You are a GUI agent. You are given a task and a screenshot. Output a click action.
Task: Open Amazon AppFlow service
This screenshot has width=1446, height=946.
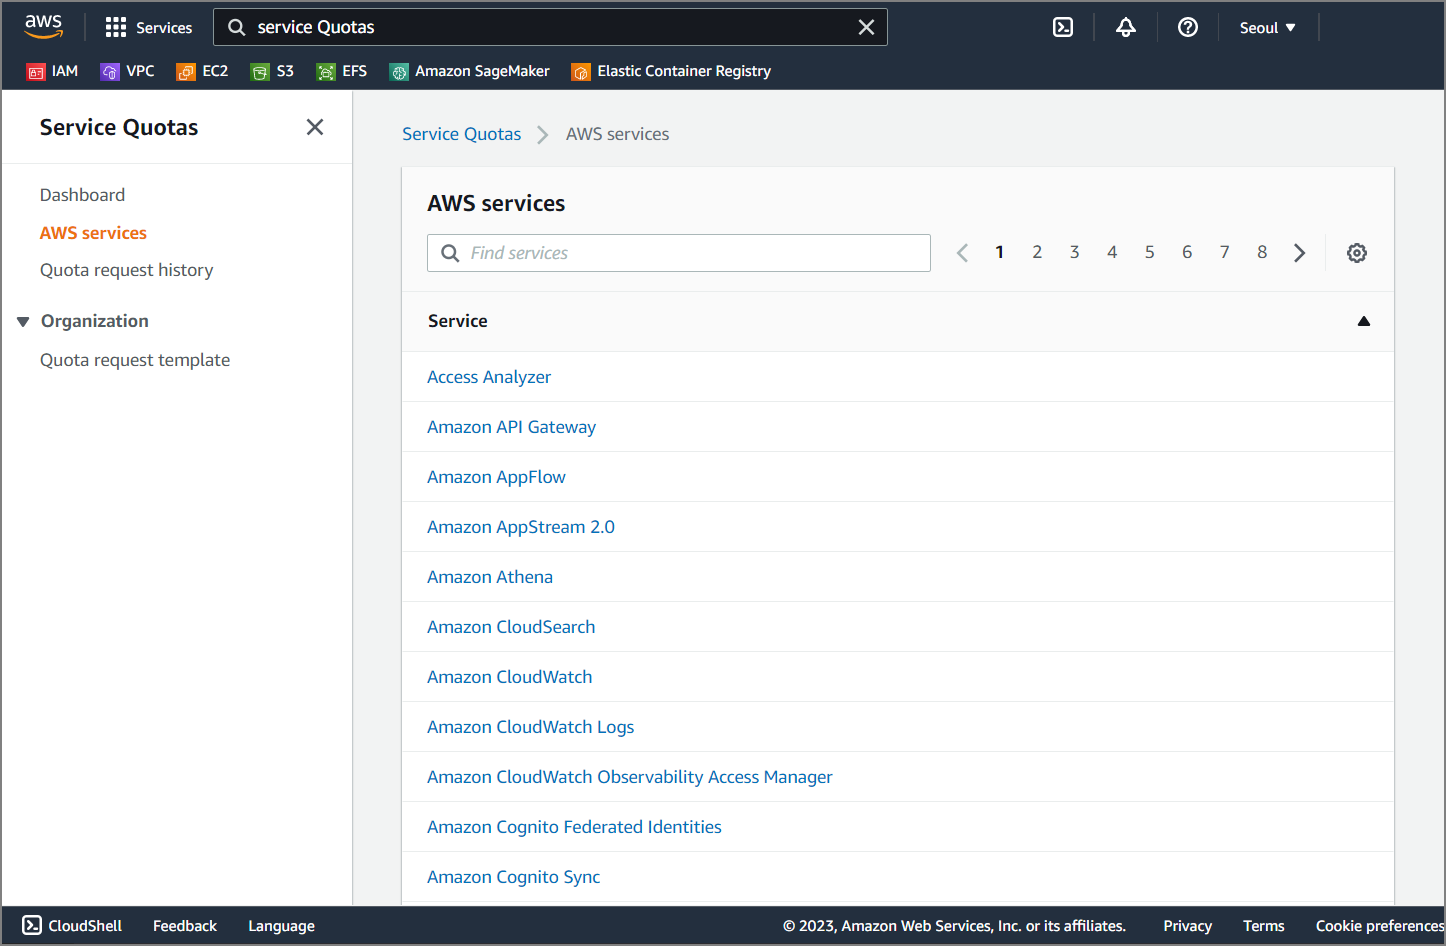pos(496,477)
